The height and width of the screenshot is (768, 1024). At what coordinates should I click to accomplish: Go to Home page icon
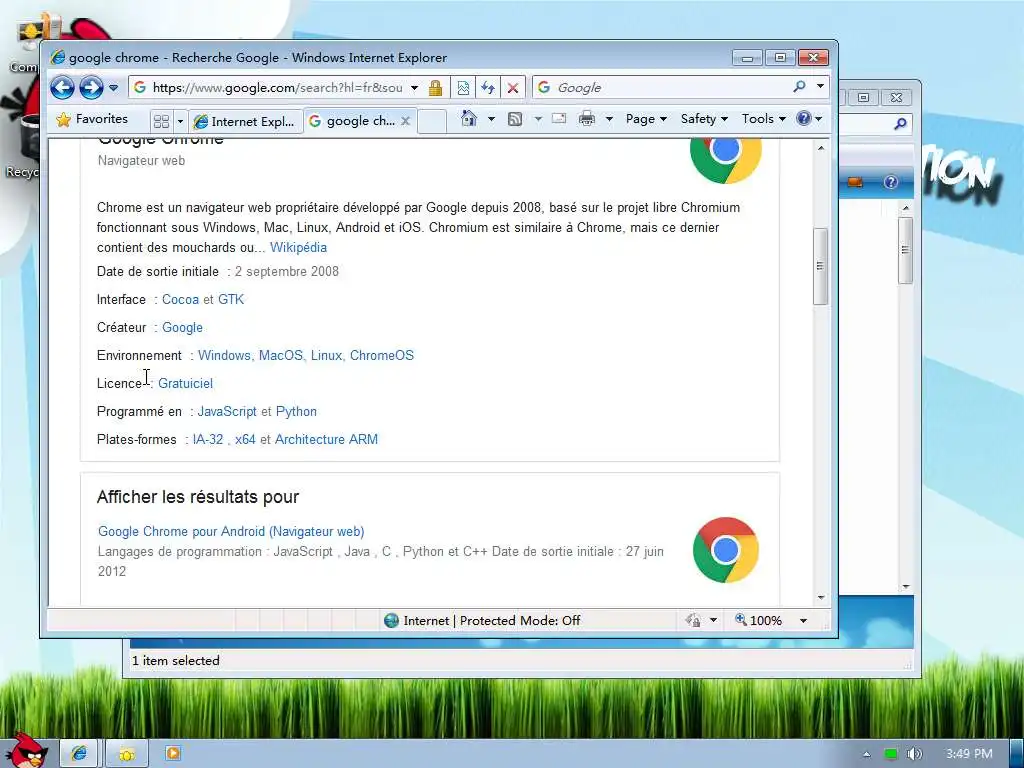click(x=468, y=119)
